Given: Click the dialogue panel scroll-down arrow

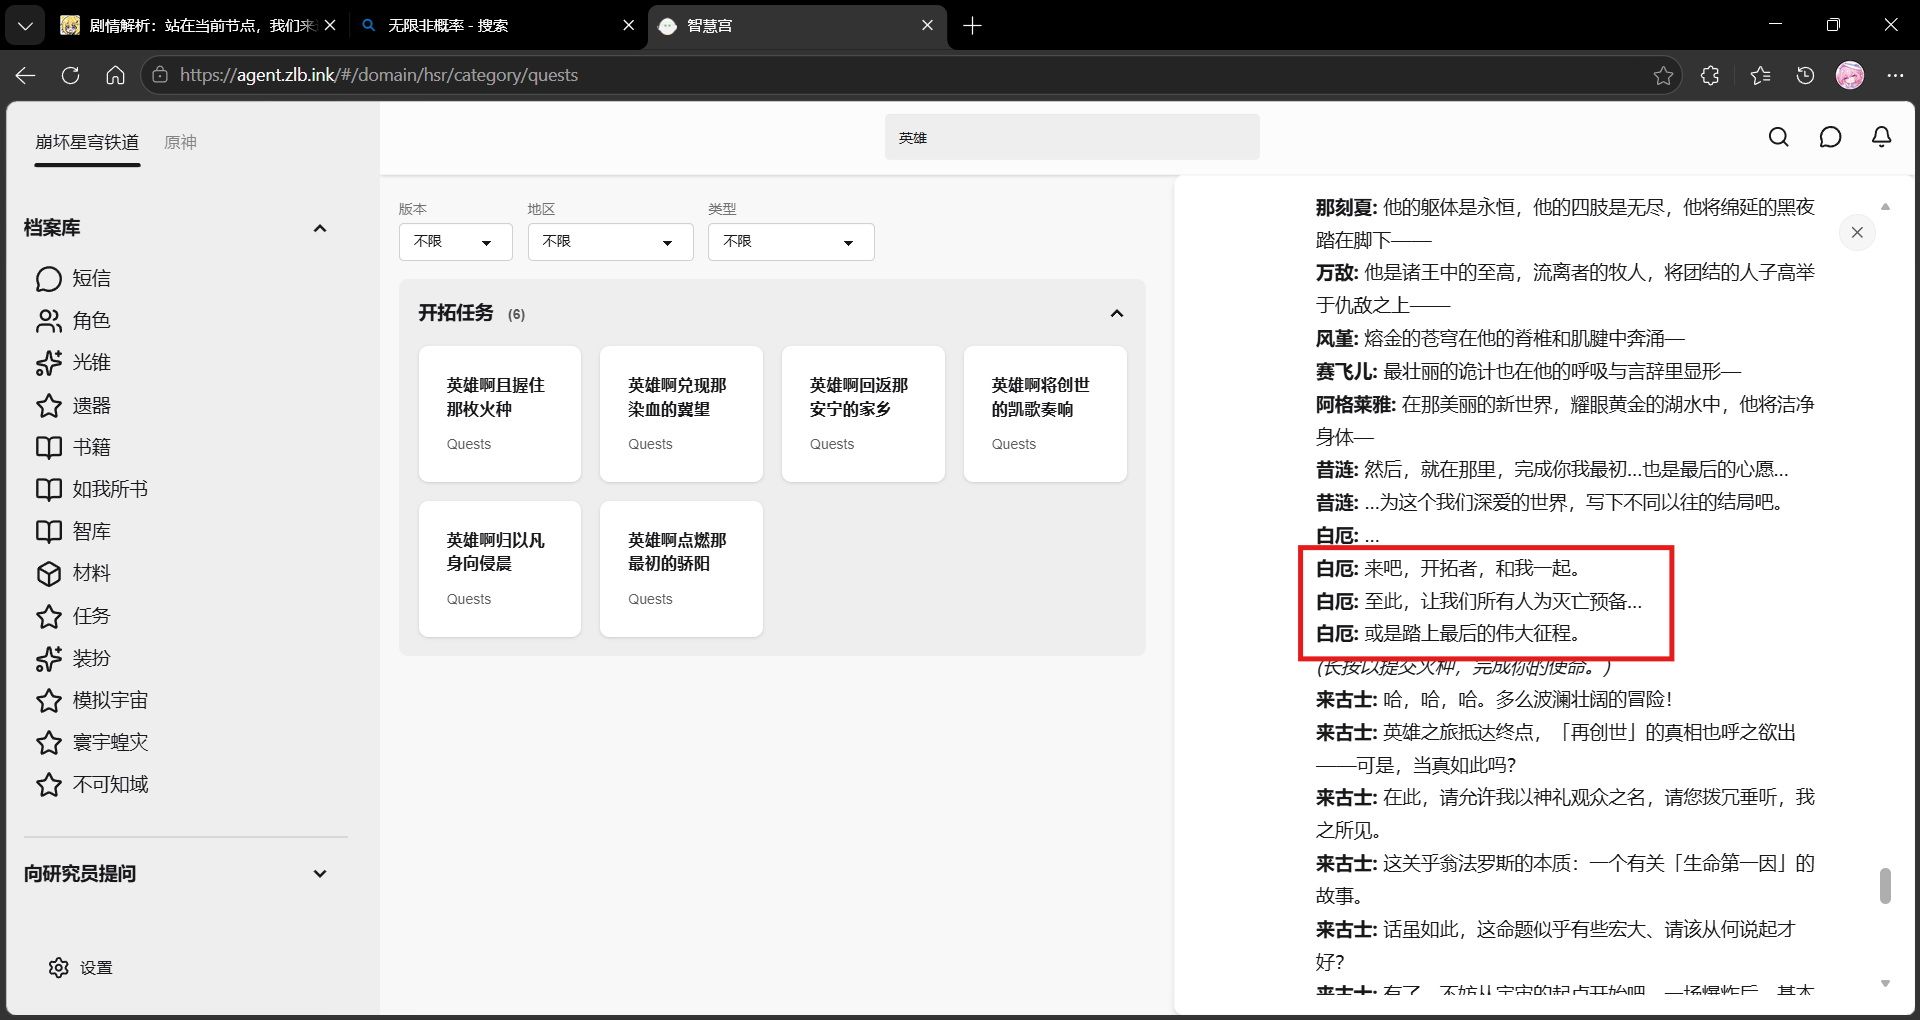Looking at the screenshot, I should 1885,984.
